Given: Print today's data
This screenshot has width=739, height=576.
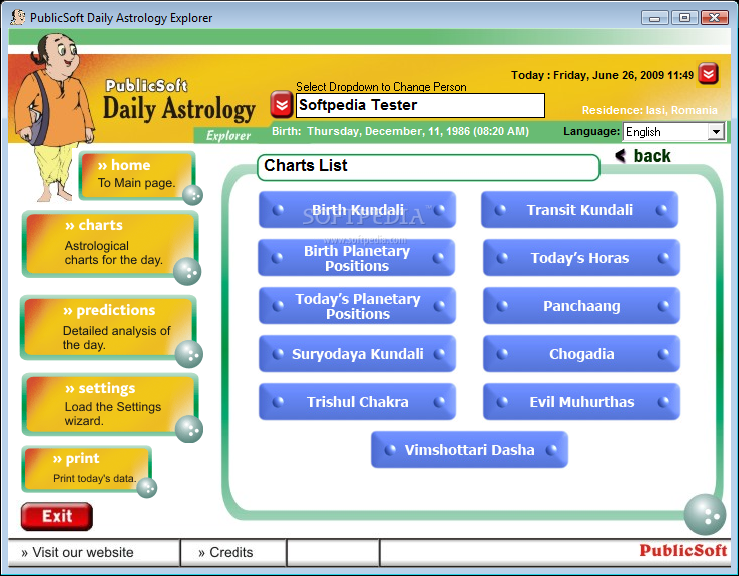Looking at the screenshot, I should click(x=87, y=469).
